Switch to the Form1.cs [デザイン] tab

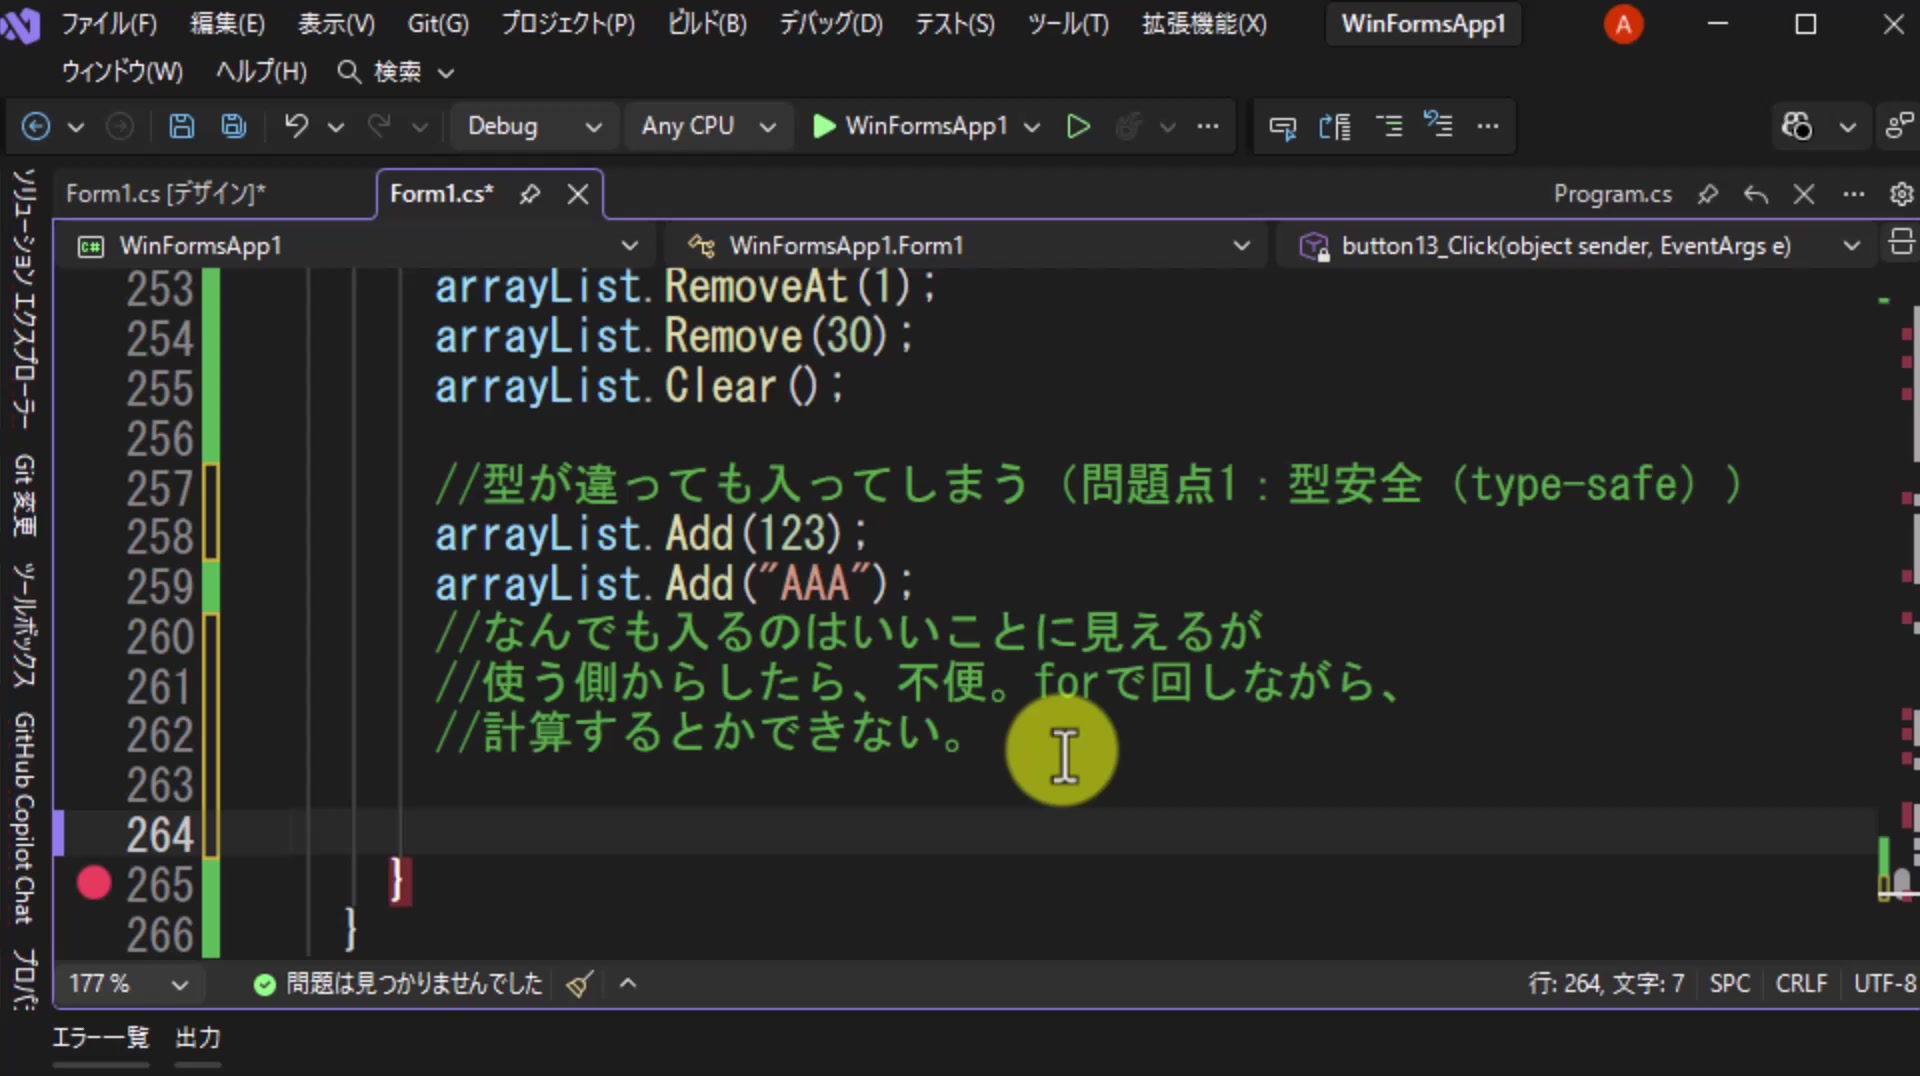(165, 194)
